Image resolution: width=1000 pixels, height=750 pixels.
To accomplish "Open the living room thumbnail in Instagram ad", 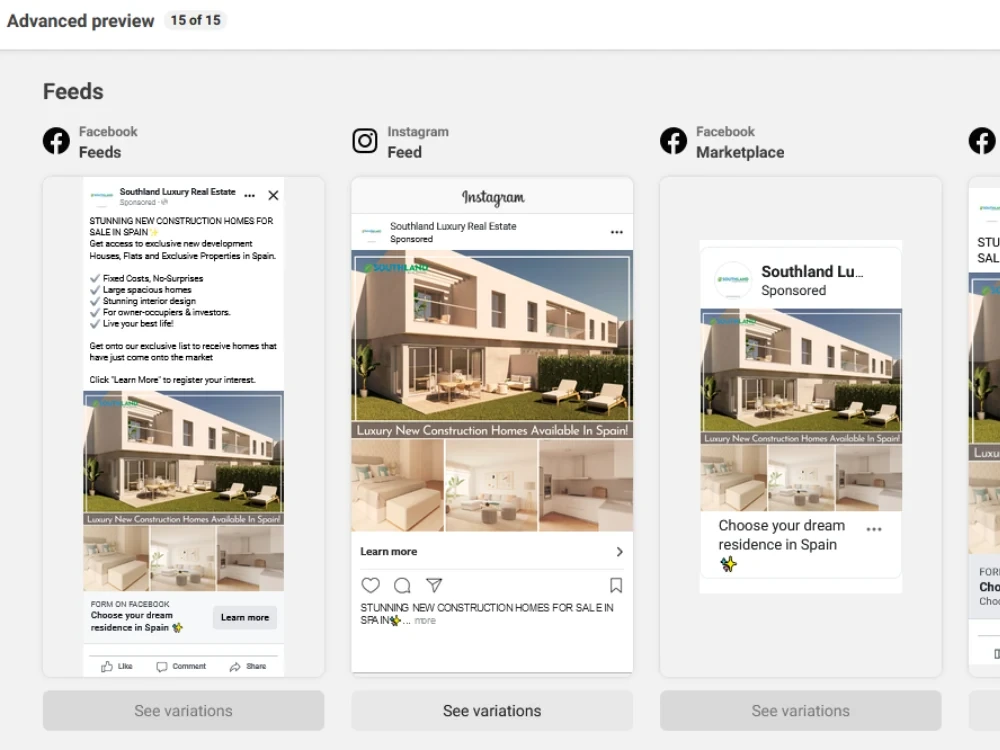I will pos(491,485).
